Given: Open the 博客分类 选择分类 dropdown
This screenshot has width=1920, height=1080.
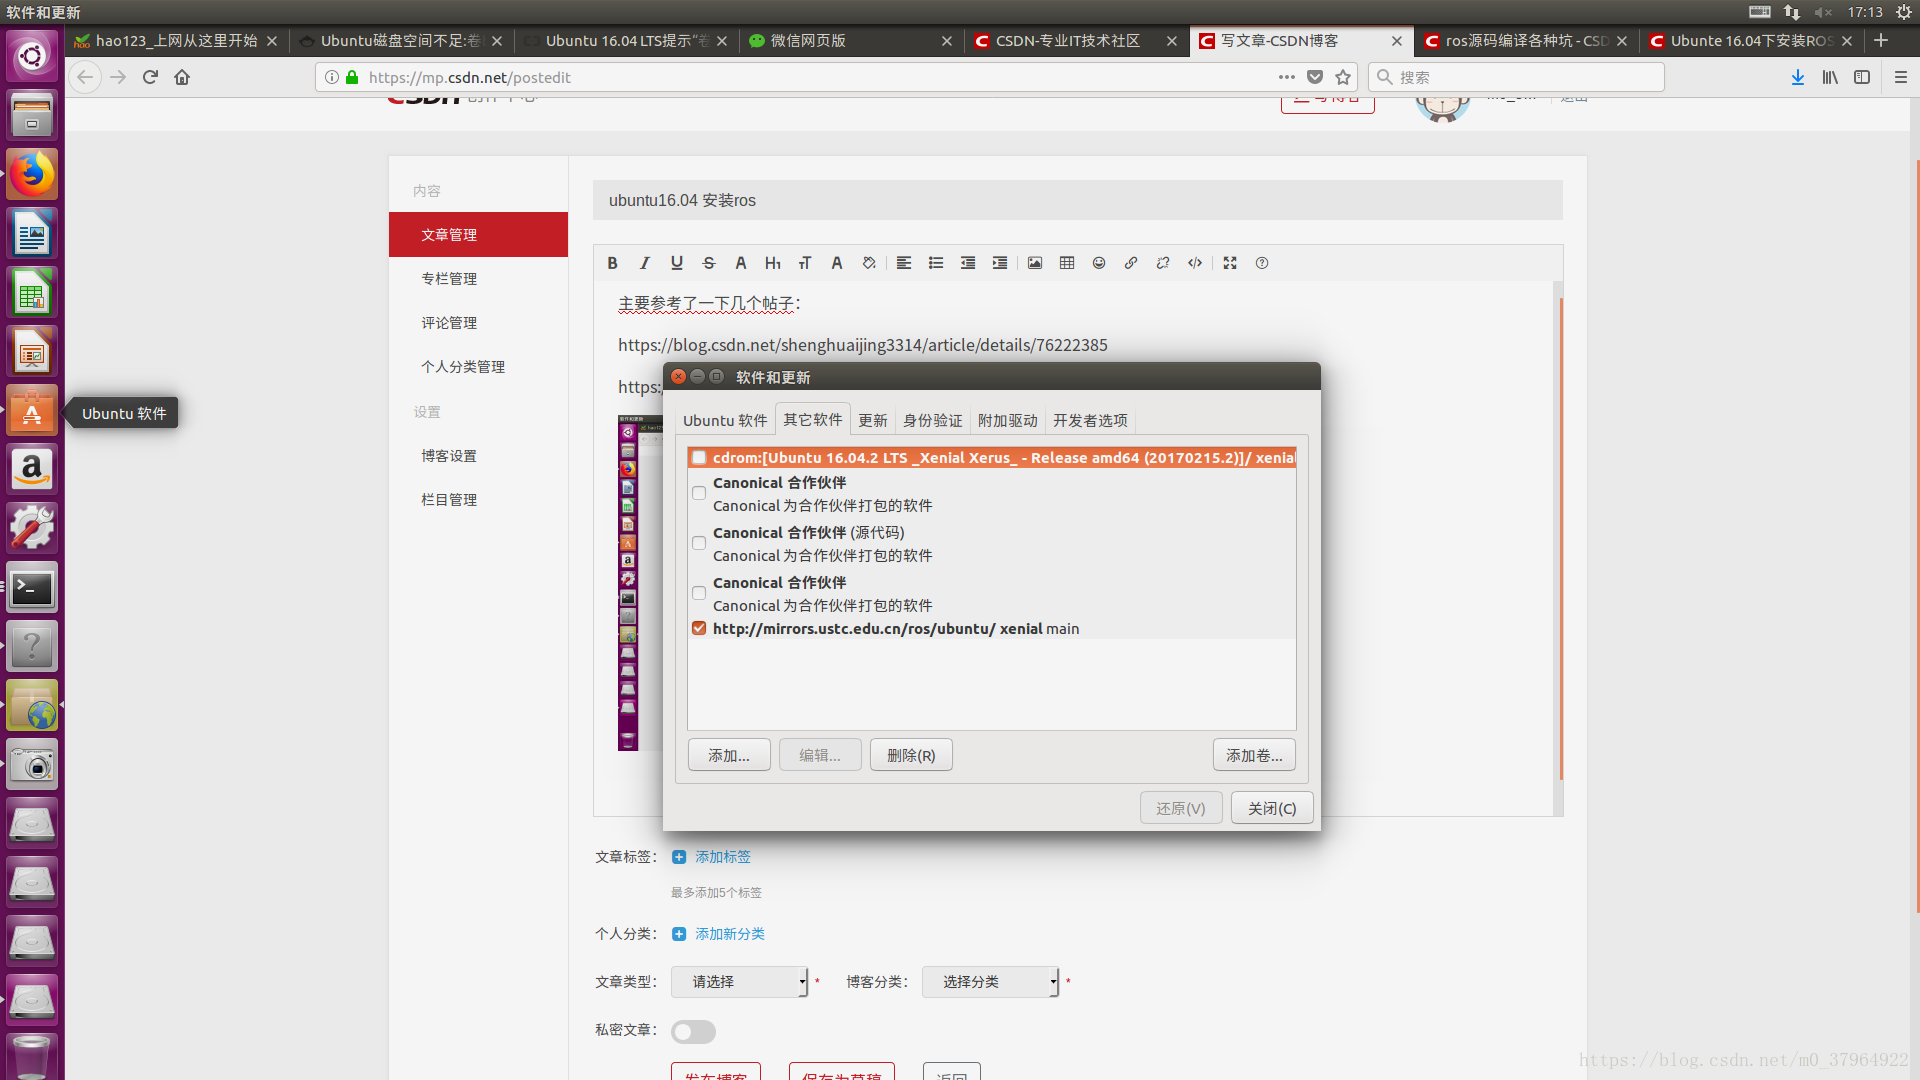Looking at the screenshot, I should 991,982.
